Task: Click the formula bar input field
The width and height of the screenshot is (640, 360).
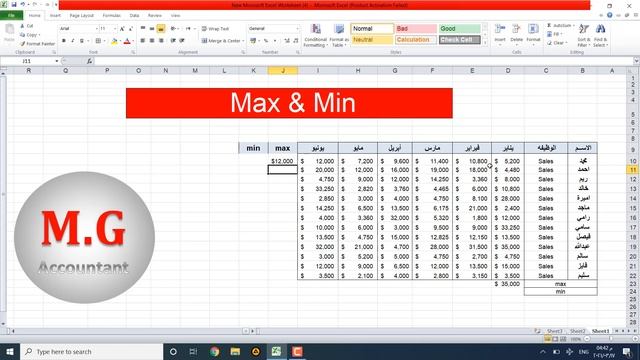Action: click(x=363, y=61)
